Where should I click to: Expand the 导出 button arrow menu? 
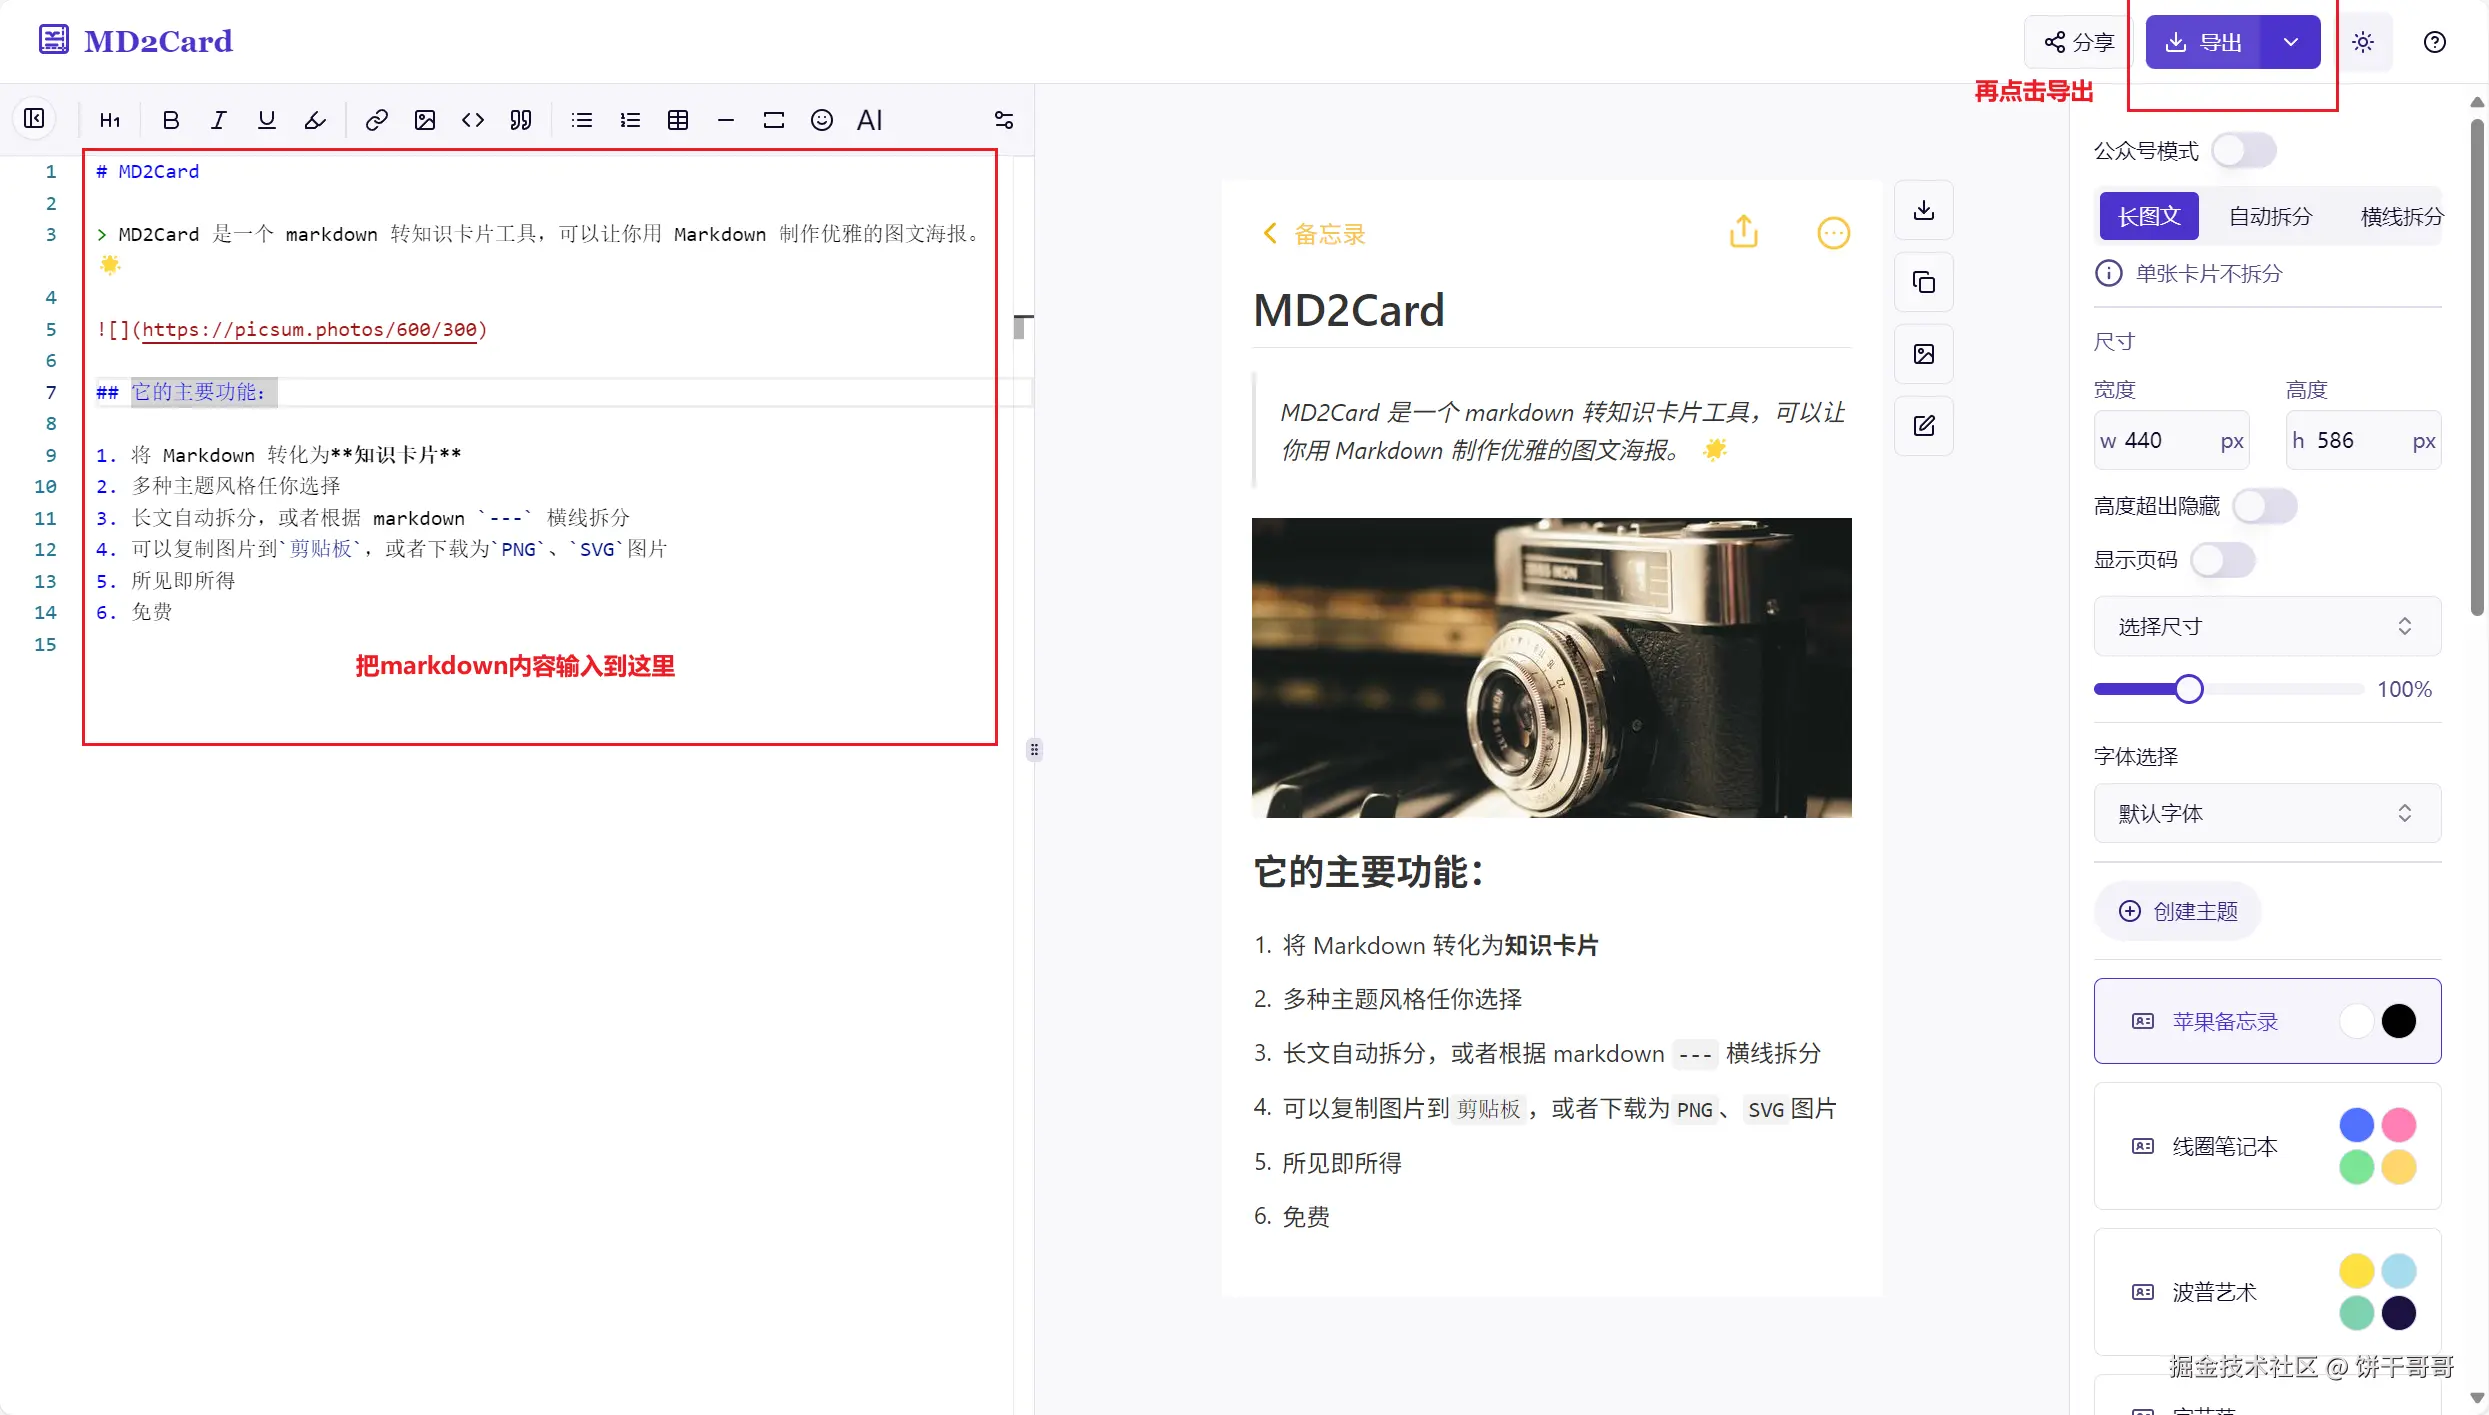coord(2291,42)
